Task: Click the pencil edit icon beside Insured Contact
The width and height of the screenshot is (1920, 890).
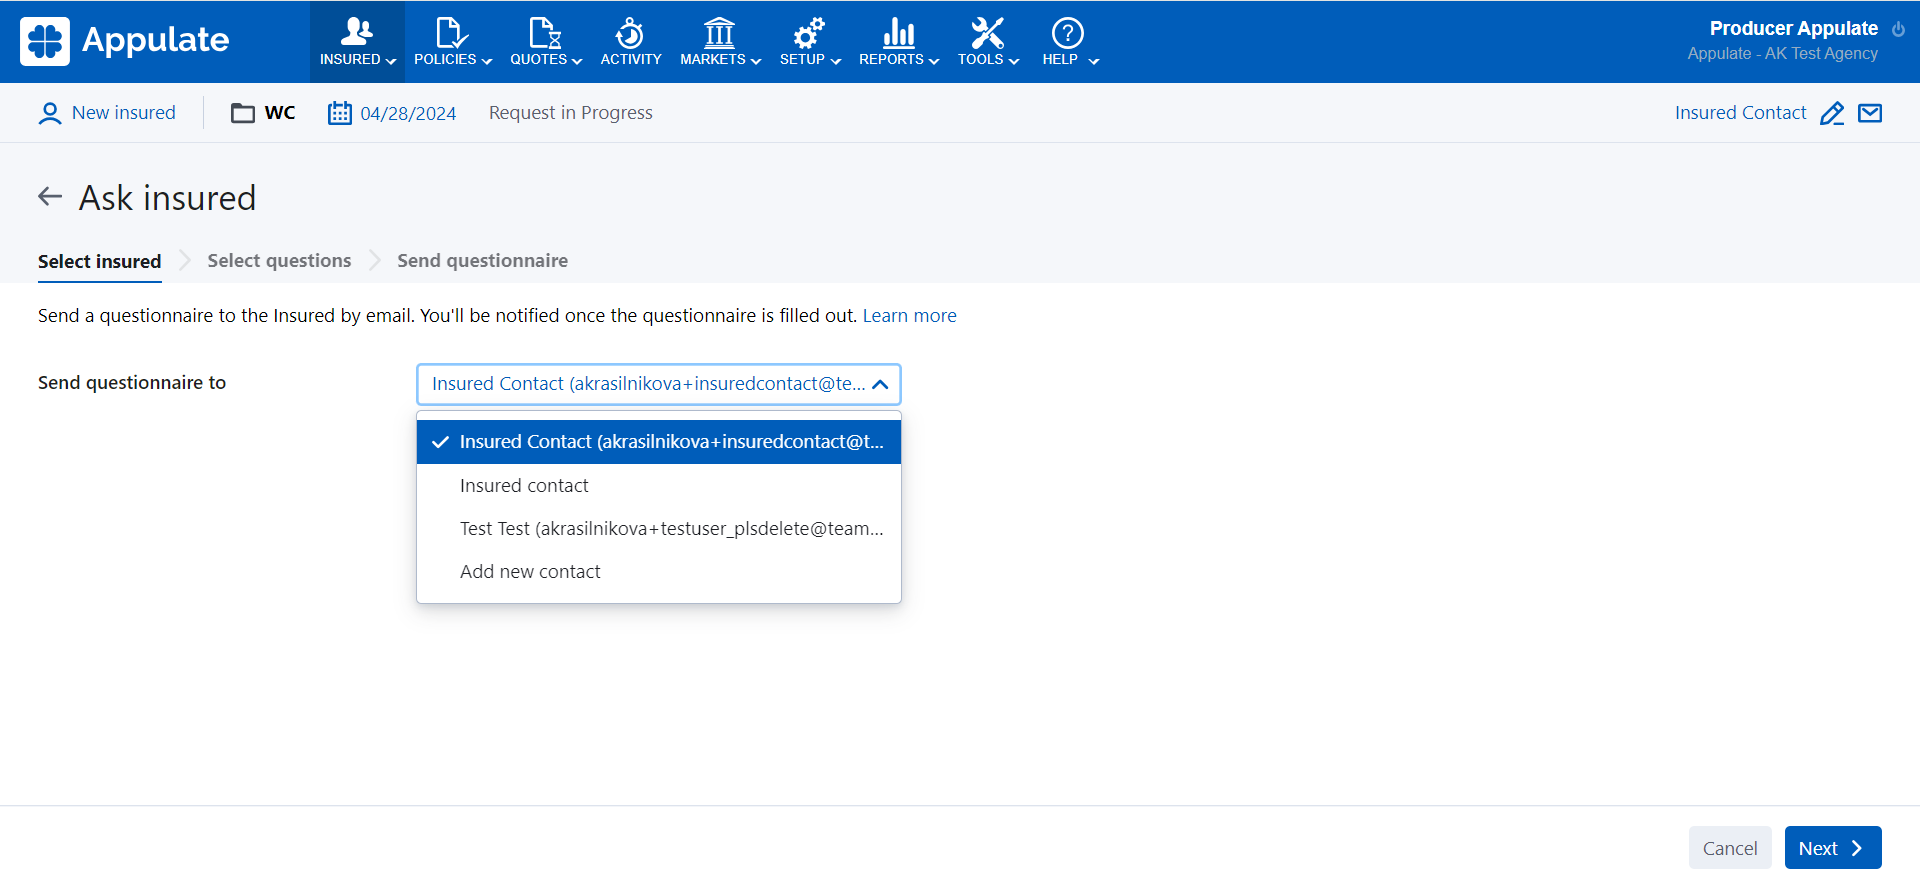Action: coord(1832,113)
